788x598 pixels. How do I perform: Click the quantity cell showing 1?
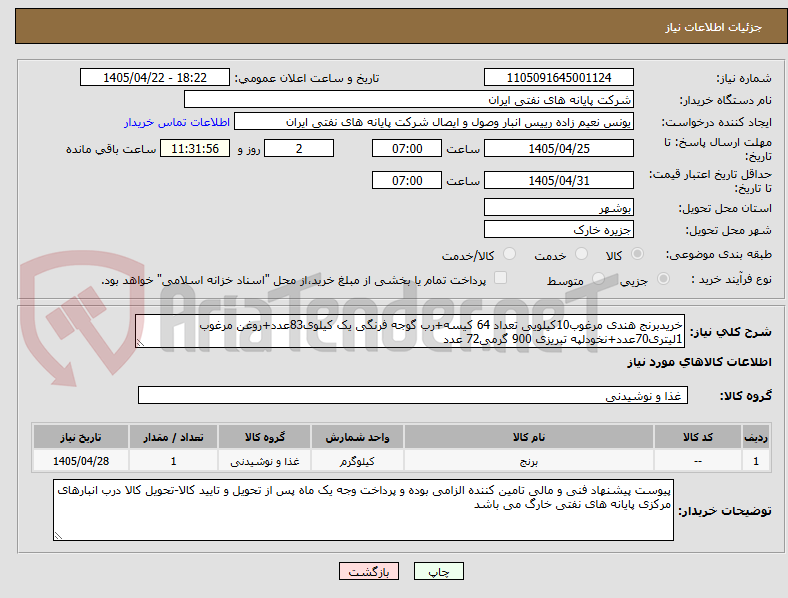173,461
